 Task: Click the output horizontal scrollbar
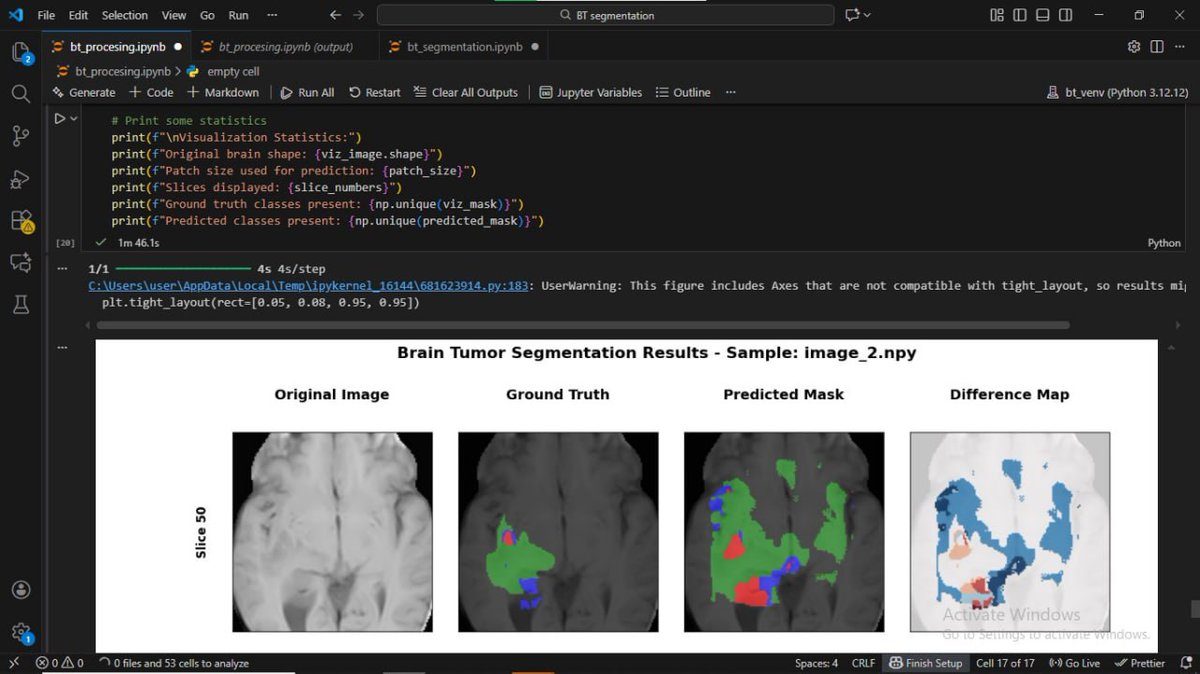pyautogui.click(x=583, y=325)
